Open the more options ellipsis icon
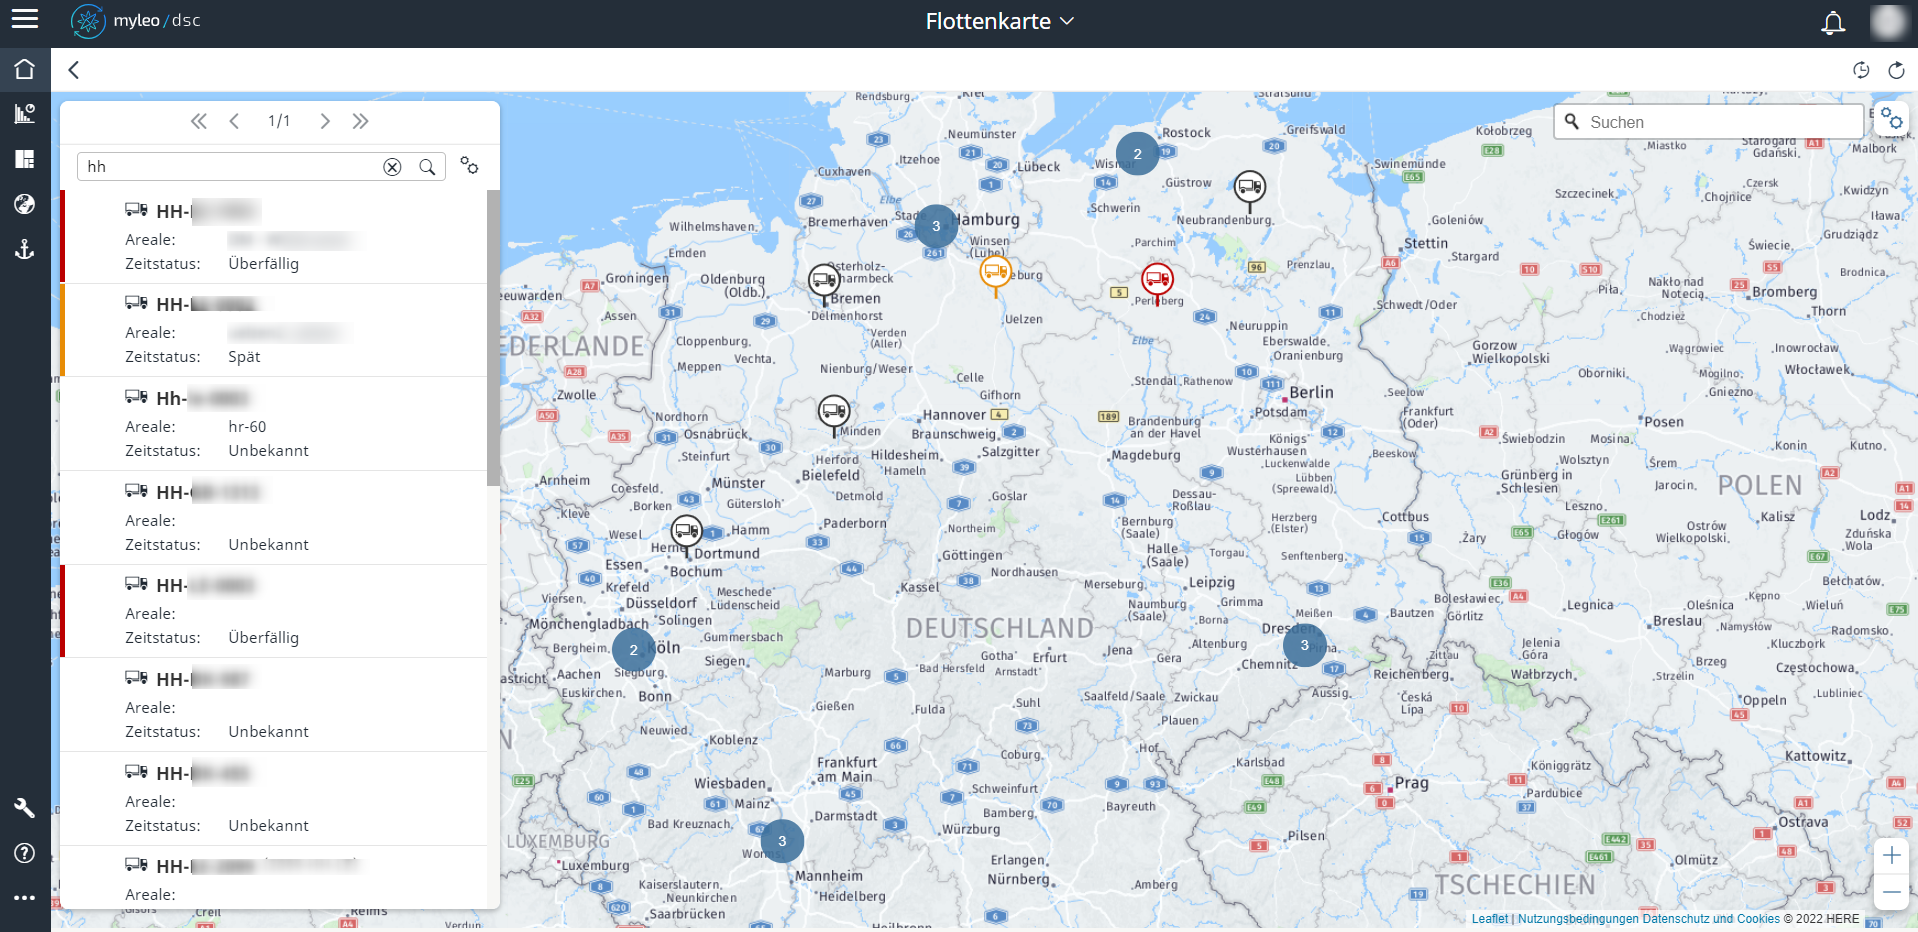This screenshot has width=1918, height=932. (25, 898)
